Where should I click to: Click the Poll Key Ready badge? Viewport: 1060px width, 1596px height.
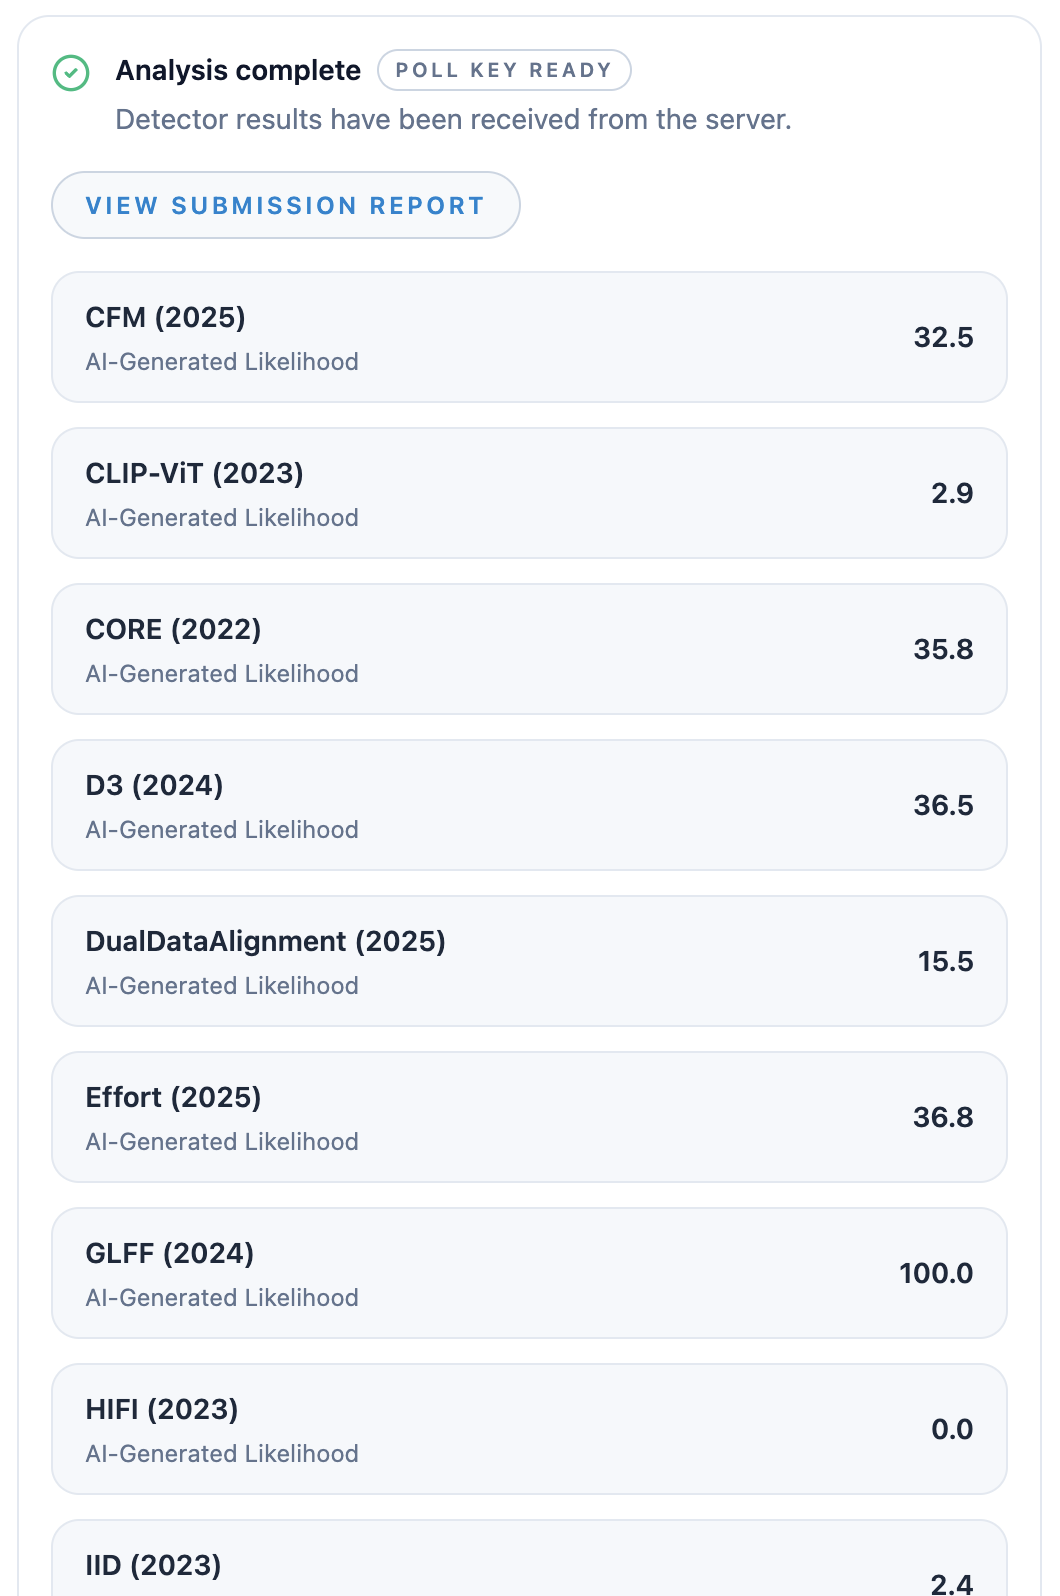click(x=504, y=70)
